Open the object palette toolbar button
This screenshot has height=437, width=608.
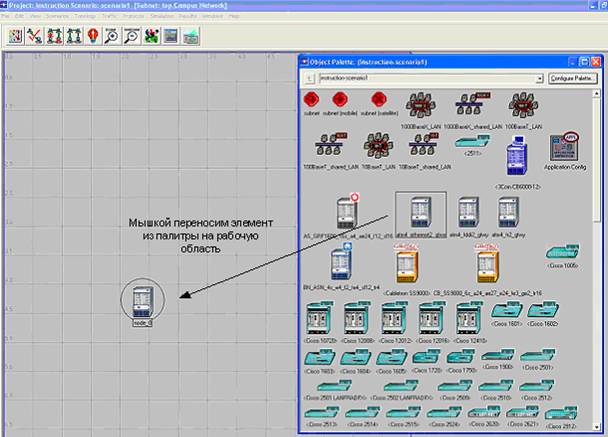coord(16,36)
